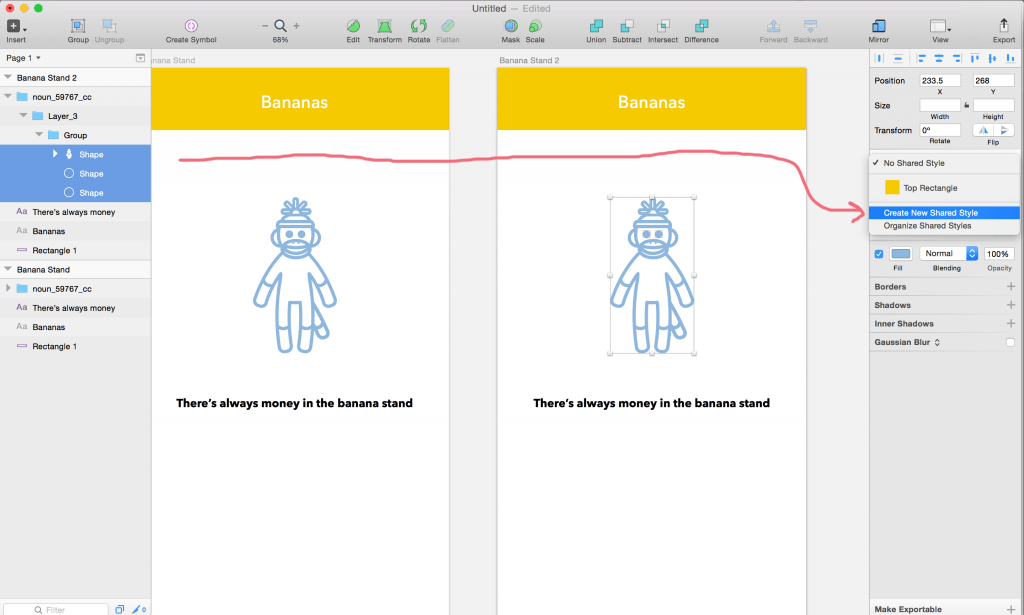1024x615 pixels.
Task: Expand the noun_59767_cc group under Banana Stand
Action: 9,289
